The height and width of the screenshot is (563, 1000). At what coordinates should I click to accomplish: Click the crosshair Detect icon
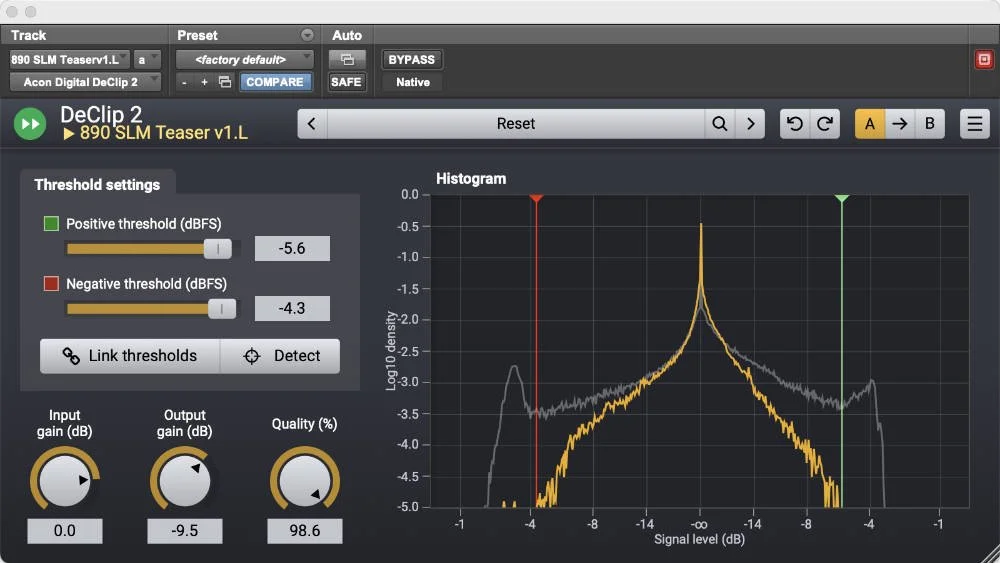pos(252,356)
